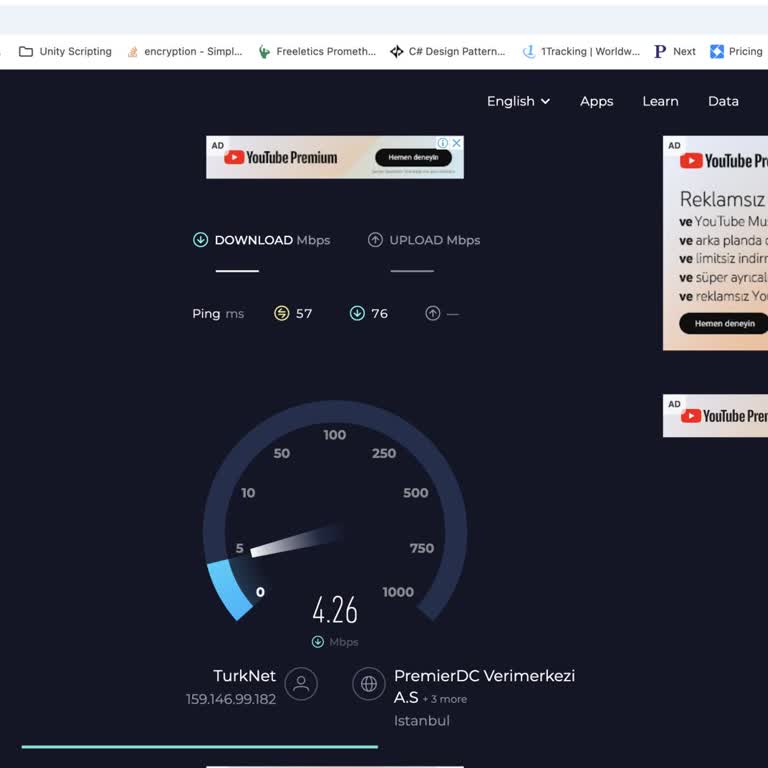Open the Unity Scripting bookmark folder
Image resolution: width=768 pixels, height=768 pixels.
point(66,51)
